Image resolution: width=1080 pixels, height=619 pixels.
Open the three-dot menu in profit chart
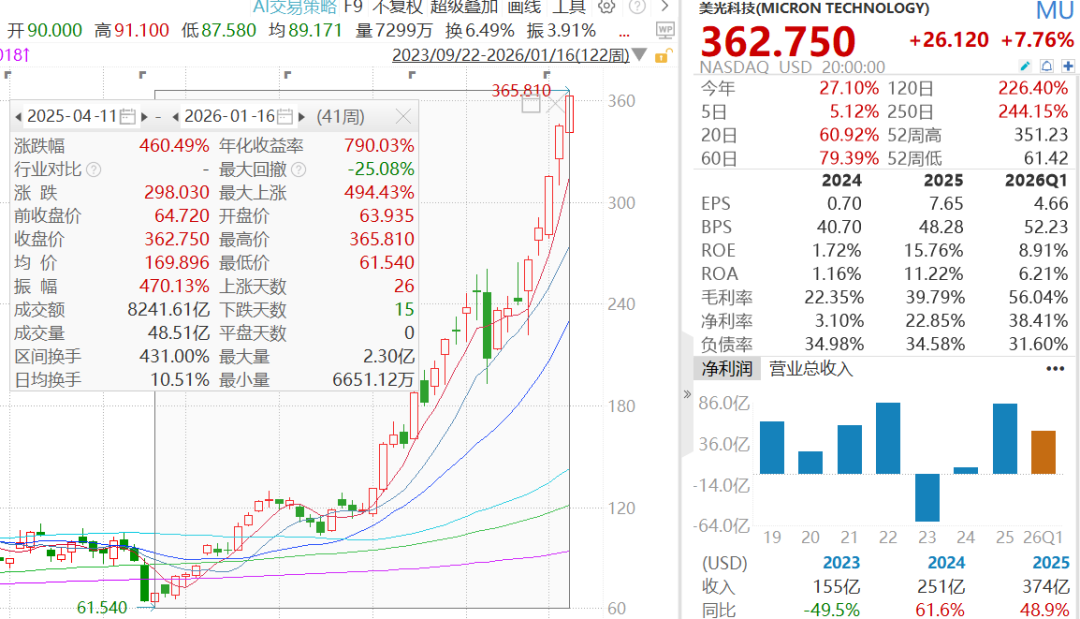pyautogui.click(x=1055, y=369)
